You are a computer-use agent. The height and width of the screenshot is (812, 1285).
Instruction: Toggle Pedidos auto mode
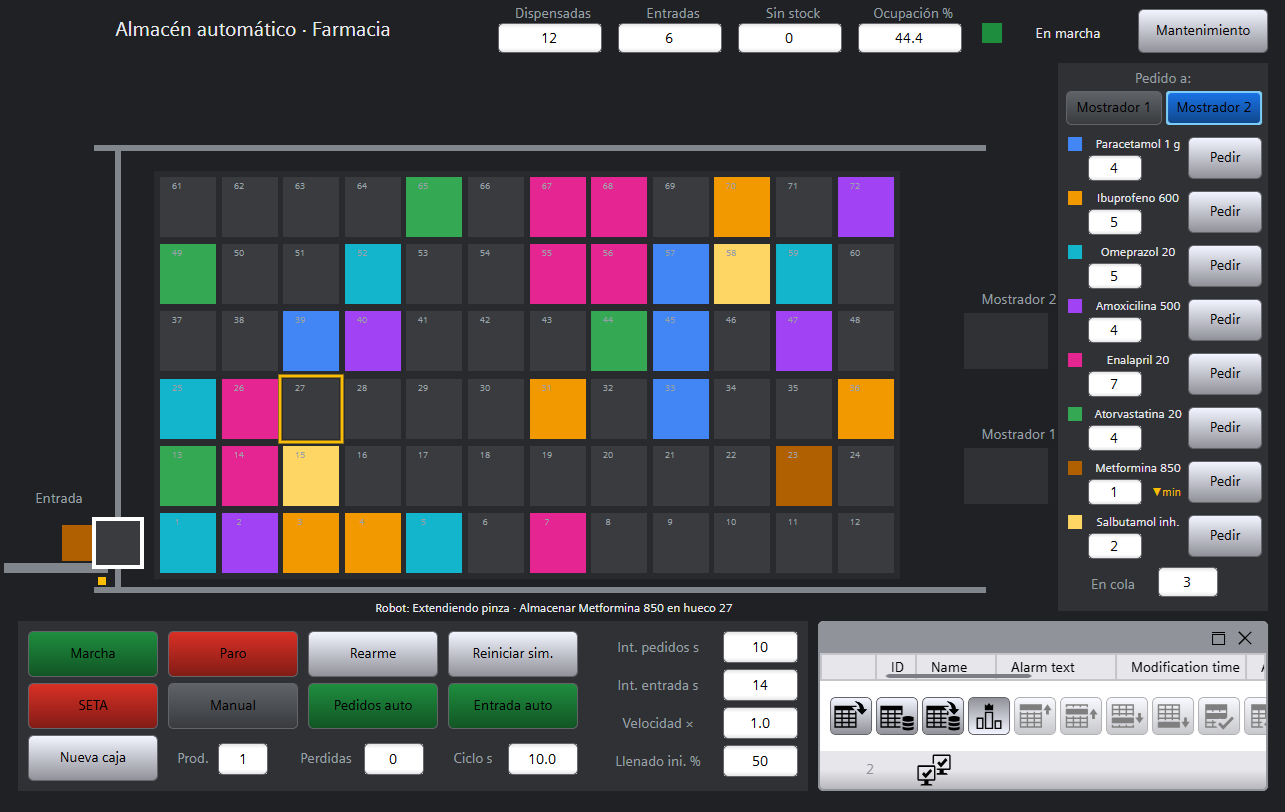(373, 705)
